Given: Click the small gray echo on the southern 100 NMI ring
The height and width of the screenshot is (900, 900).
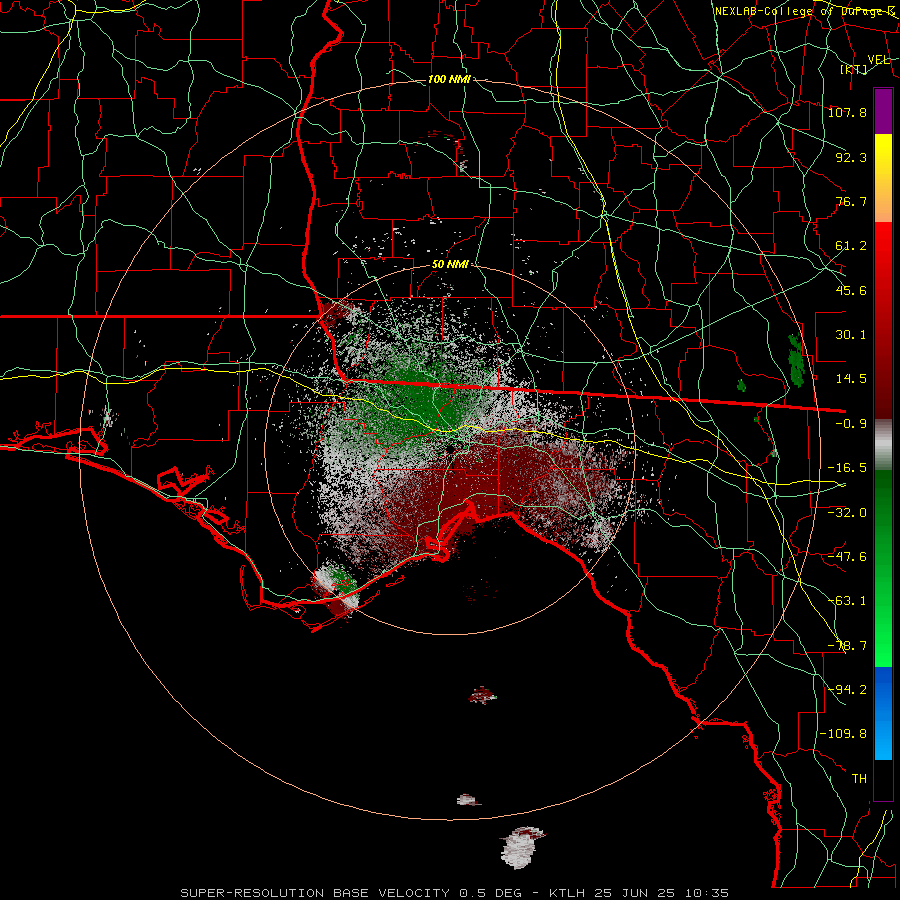Looking at the screenshot, I should coord(467,800).
